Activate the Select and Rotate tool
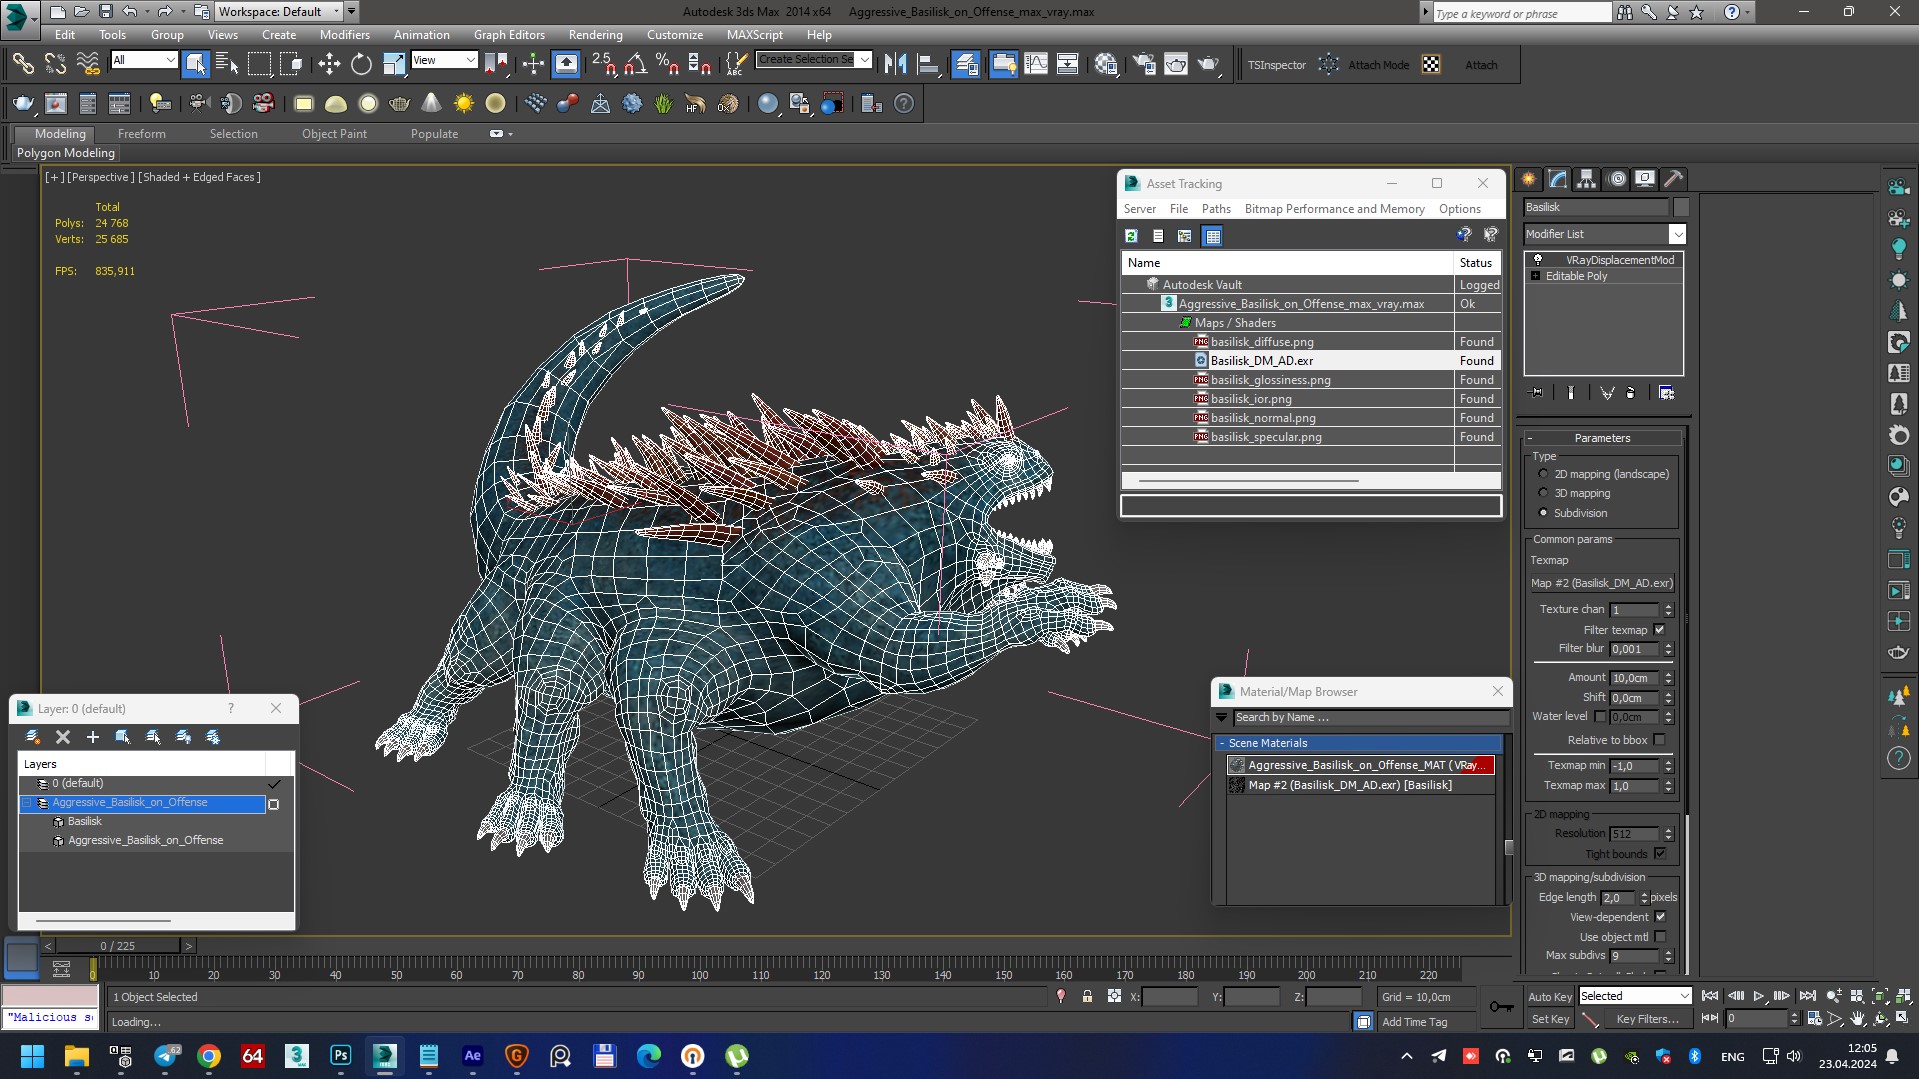 pyautogui.click(x=361, y=64)
